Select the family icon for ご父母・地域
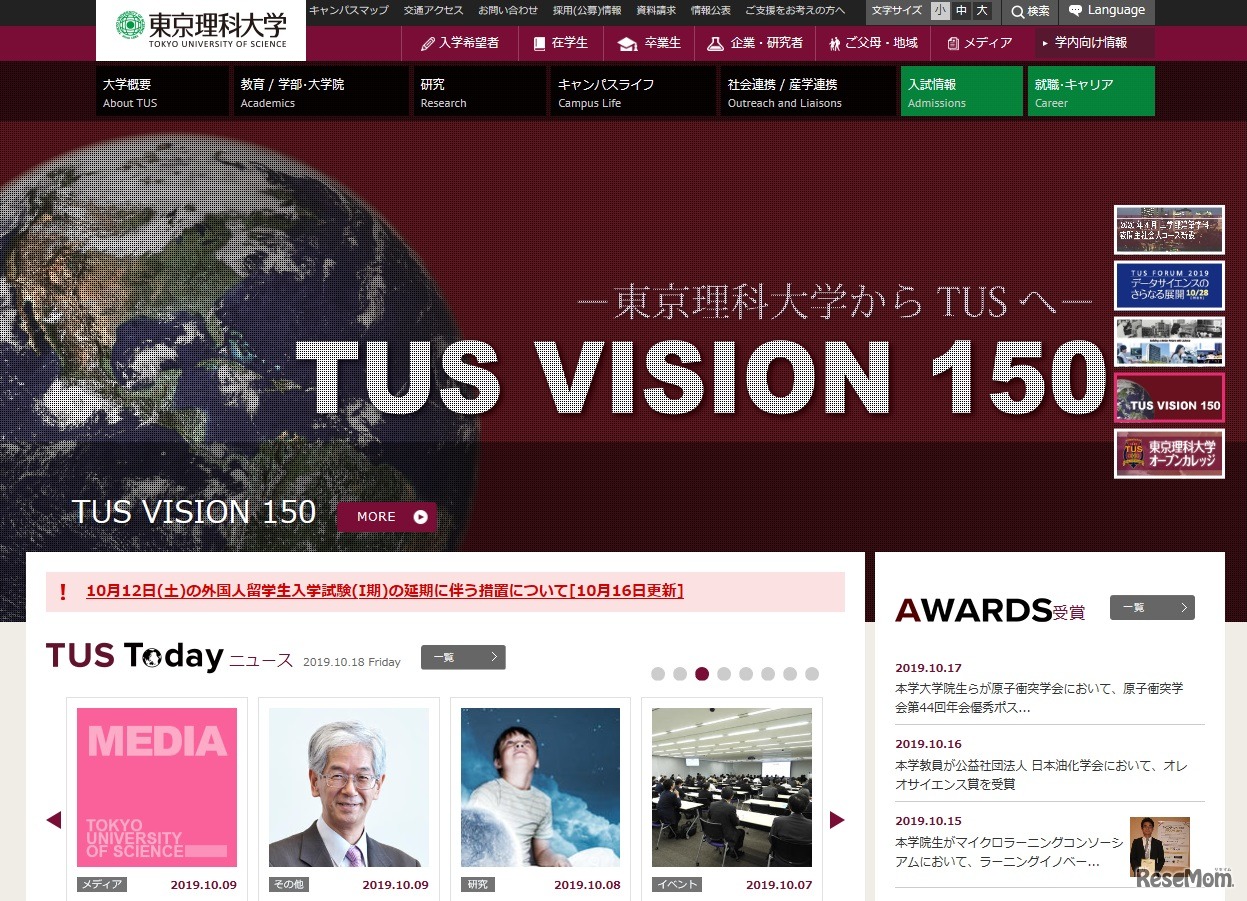Screen dimensions: 1247x901 [834, 44]
